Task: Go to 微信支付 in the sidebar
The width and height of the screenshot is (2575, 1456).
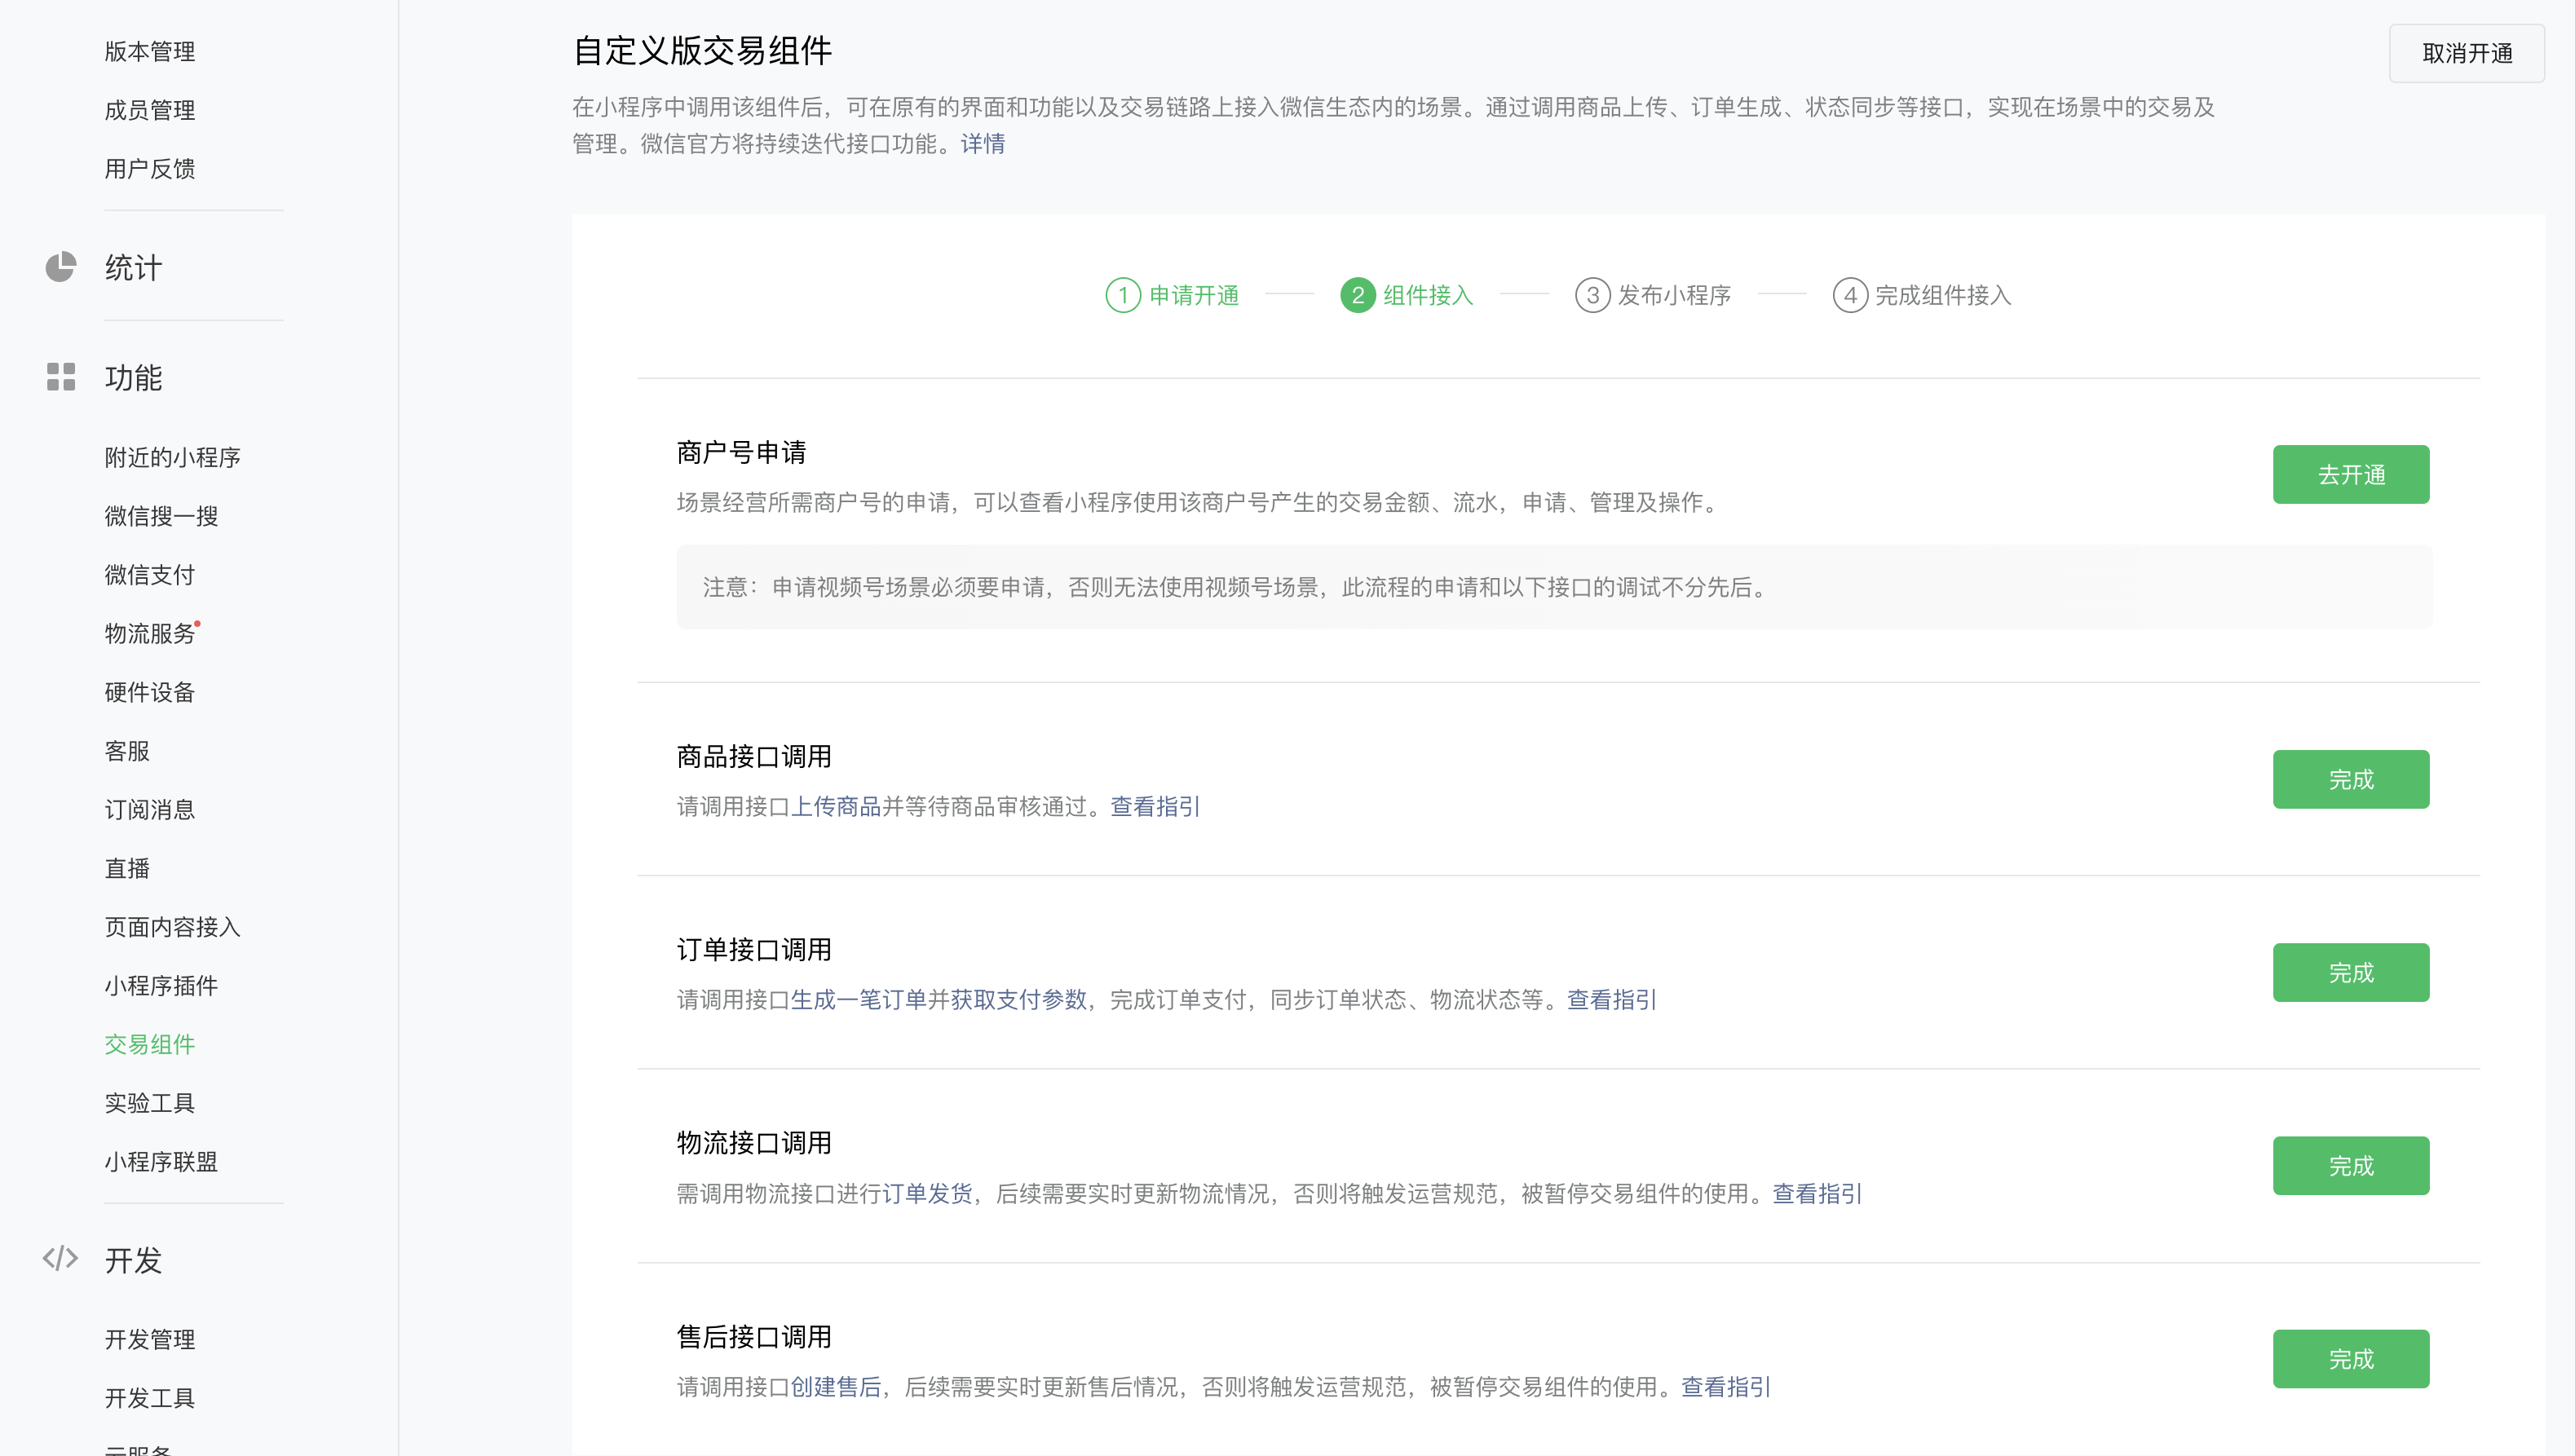Action: [x=149, y=574]
